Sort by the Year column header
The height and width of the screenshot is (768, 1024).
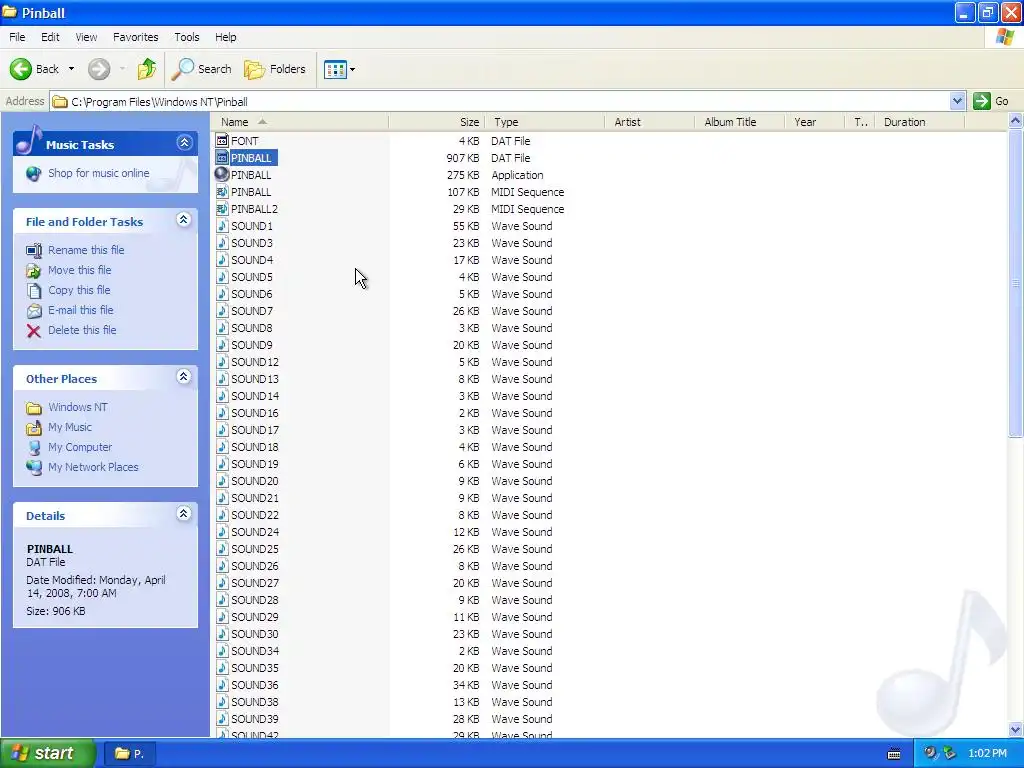click(x=814, y=122)
